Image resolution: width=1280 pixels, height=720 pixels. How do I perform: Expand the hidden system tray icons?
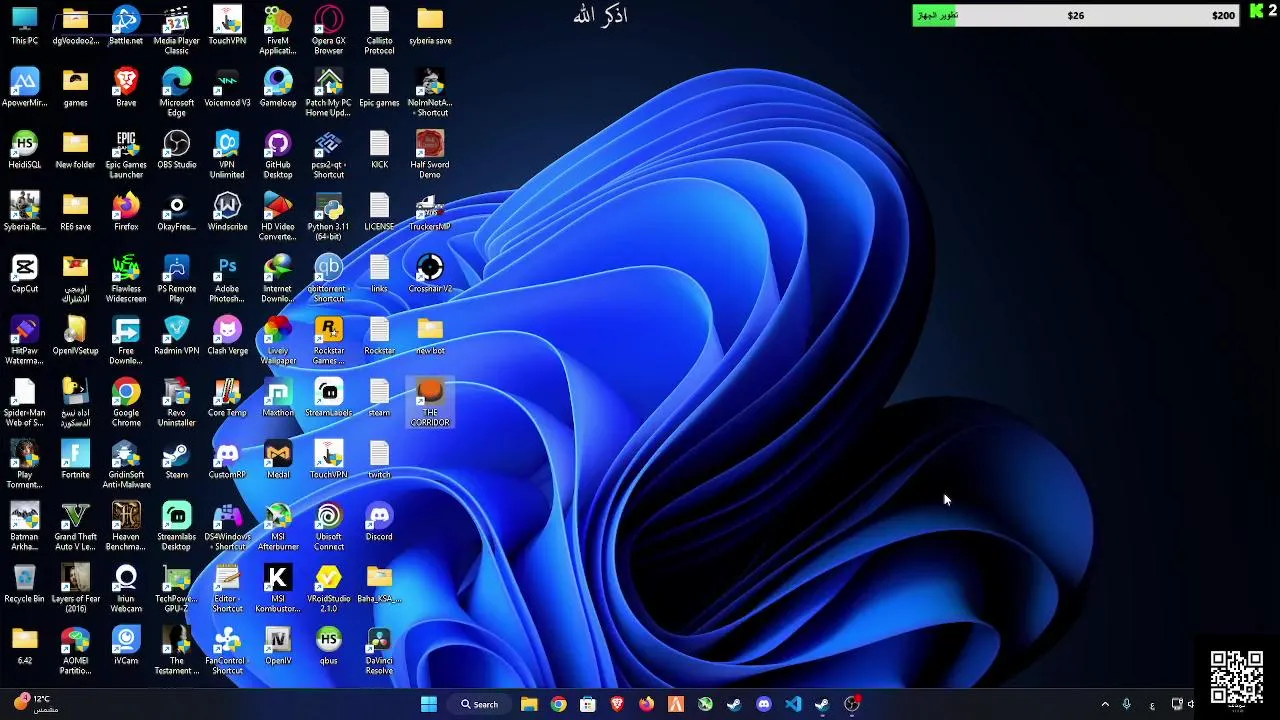click(x=1105, y=704)
